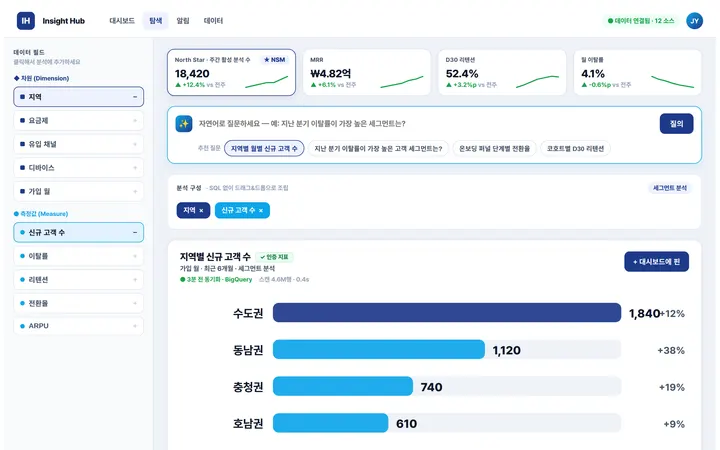Open the 월 이탈률 KPI card

coord(637,73)
